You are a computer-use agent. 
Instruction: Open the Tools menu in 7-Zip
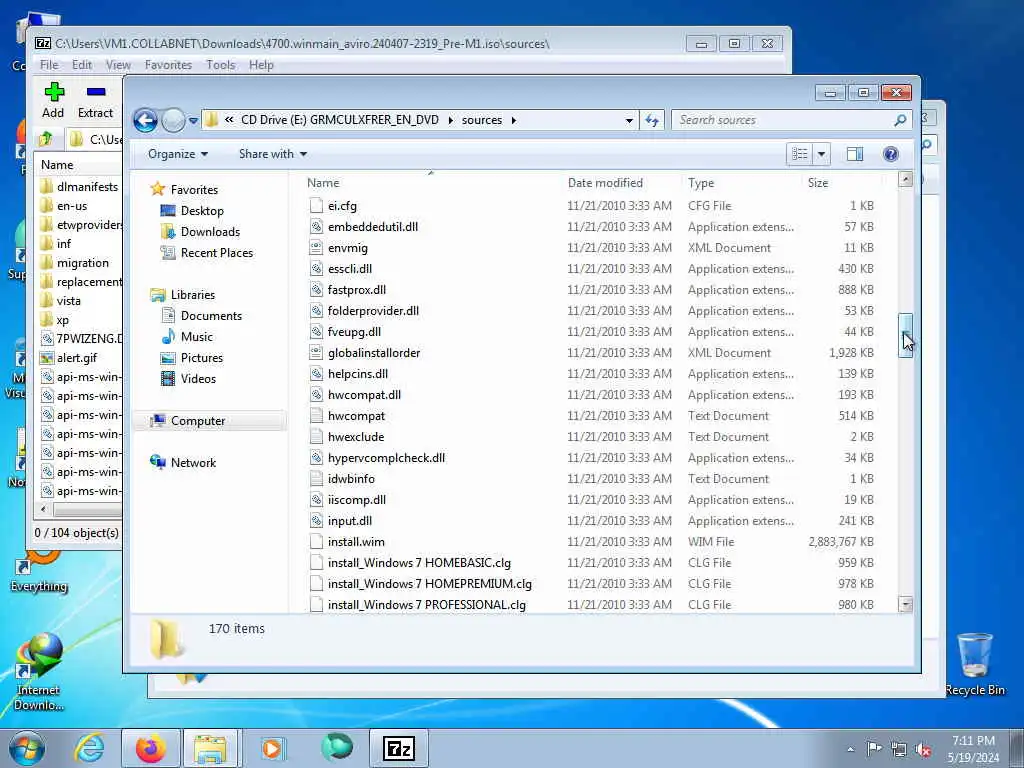pyautogui.click(x=220, y=65)
